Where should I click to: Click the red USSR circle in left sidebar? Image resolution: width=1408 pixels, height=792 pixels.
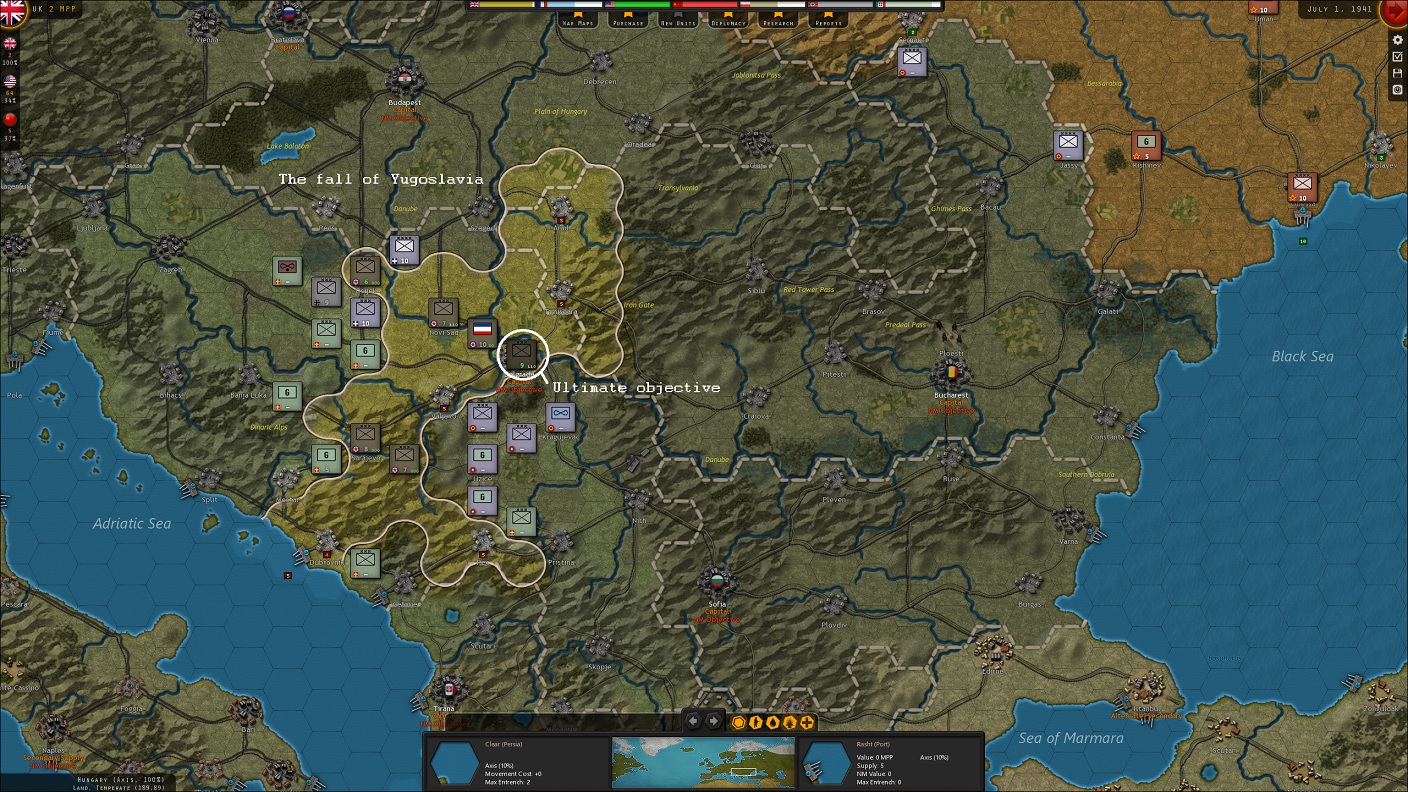[11, 120]
